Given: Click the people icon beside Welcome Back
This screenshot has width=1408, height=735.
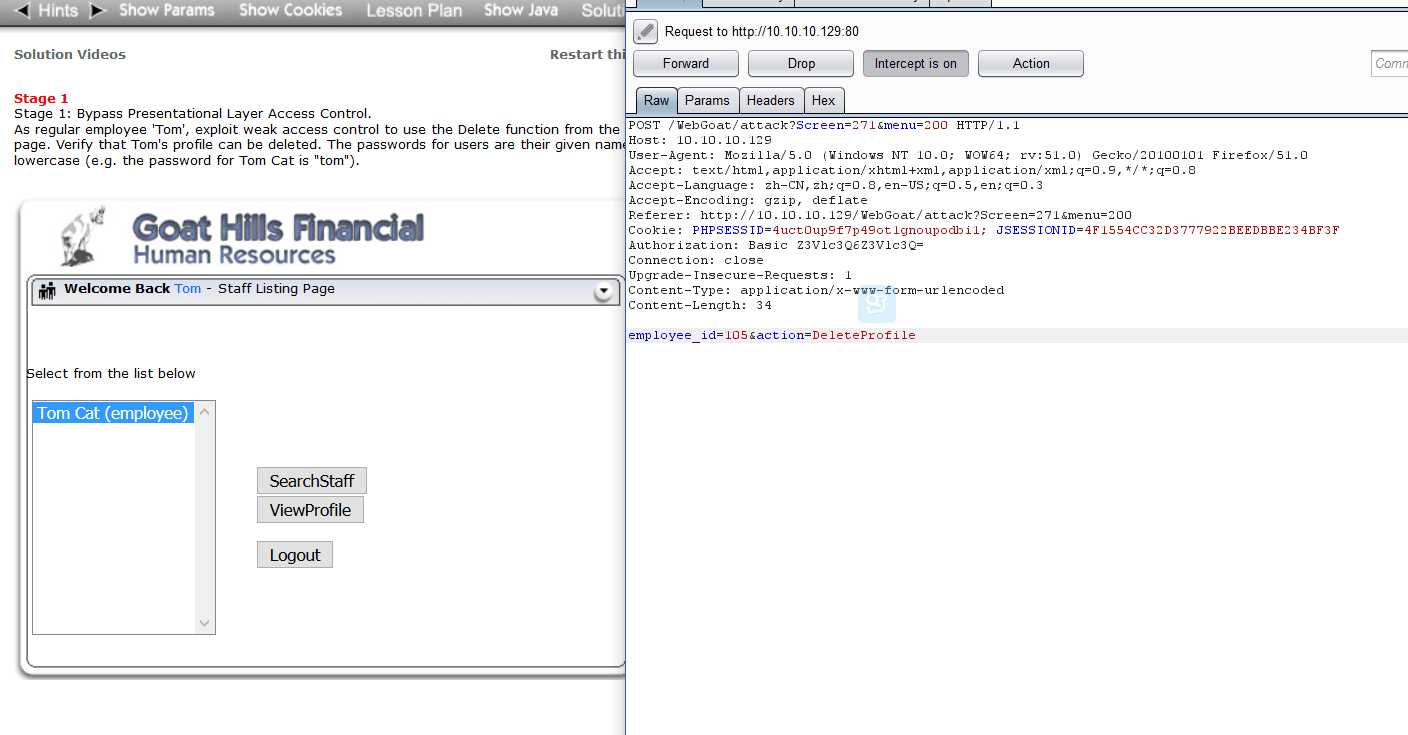Looking at the screenshot, I should click(x=47, y=291).
